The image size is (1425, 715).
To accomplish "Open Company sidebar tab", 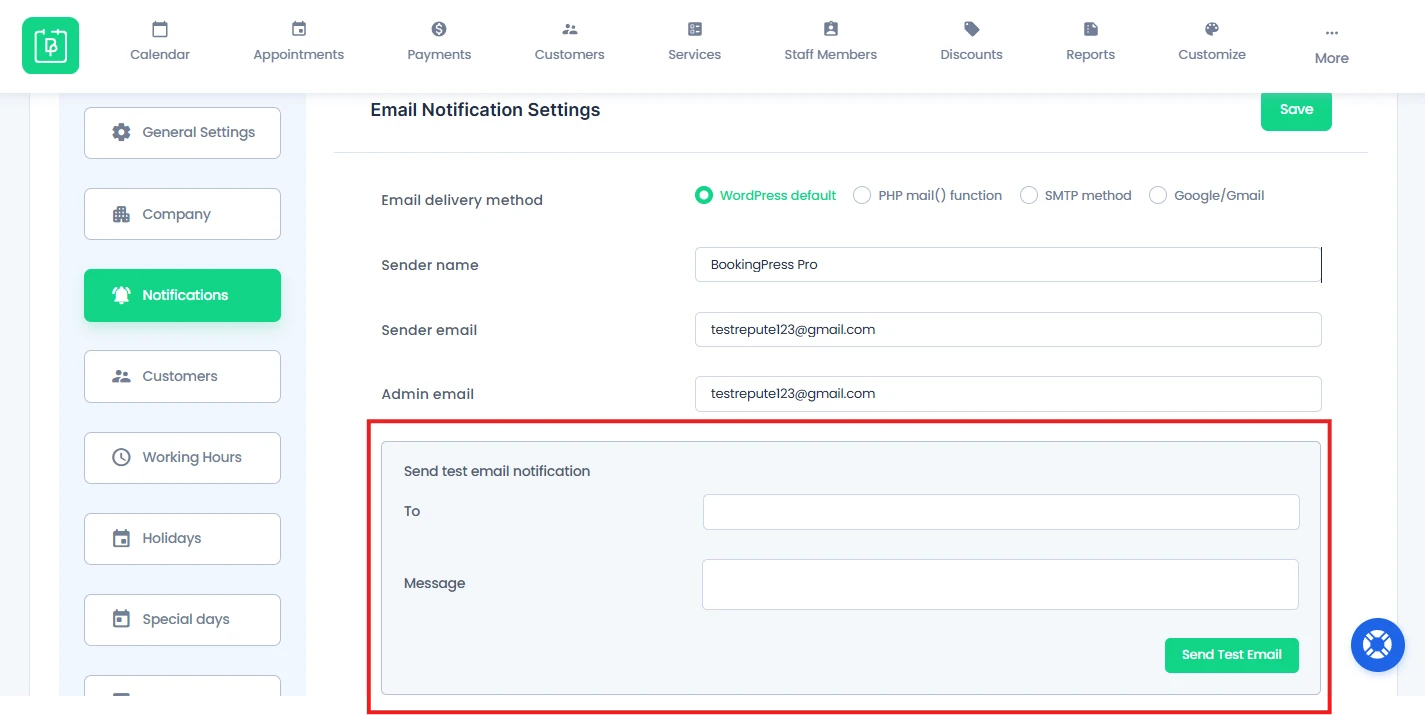I will click(182, 214).
